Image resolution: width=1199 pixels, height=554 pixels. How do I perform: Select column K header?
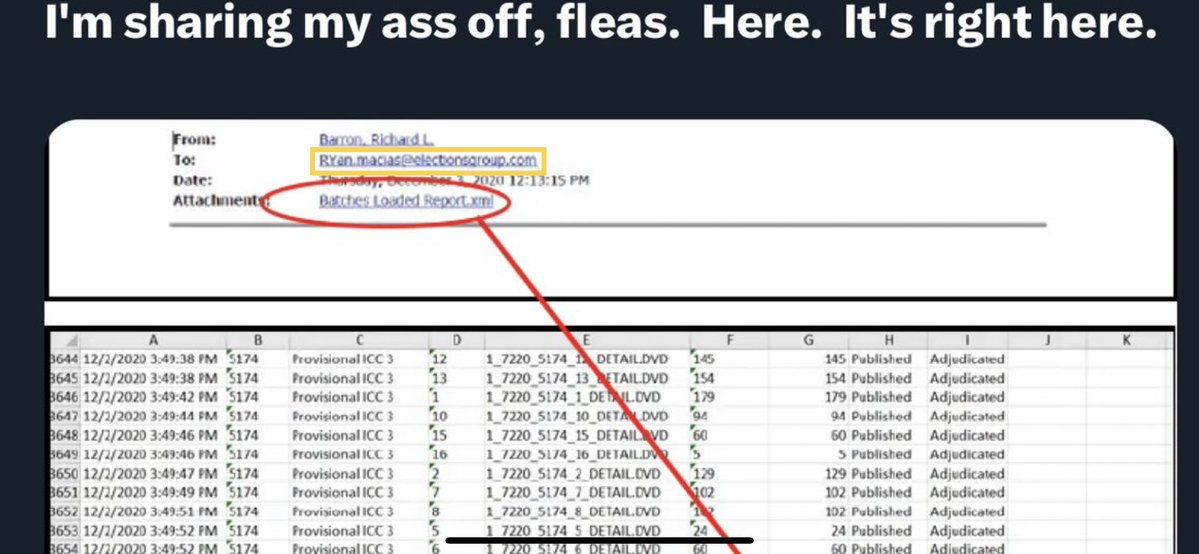click(x=1125, y=340)
